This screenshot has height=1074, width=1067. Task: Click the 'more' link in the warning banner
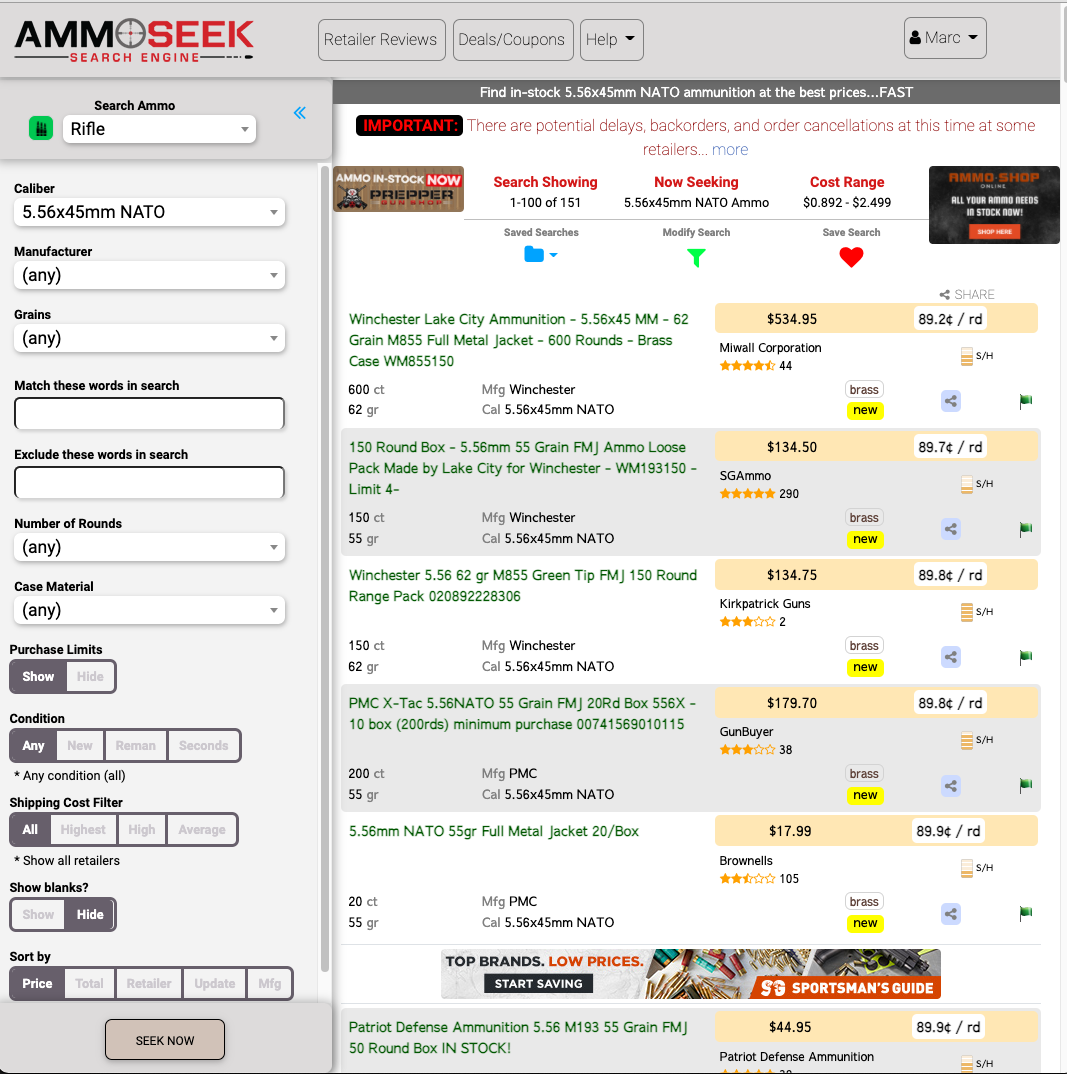pos(730,149)
